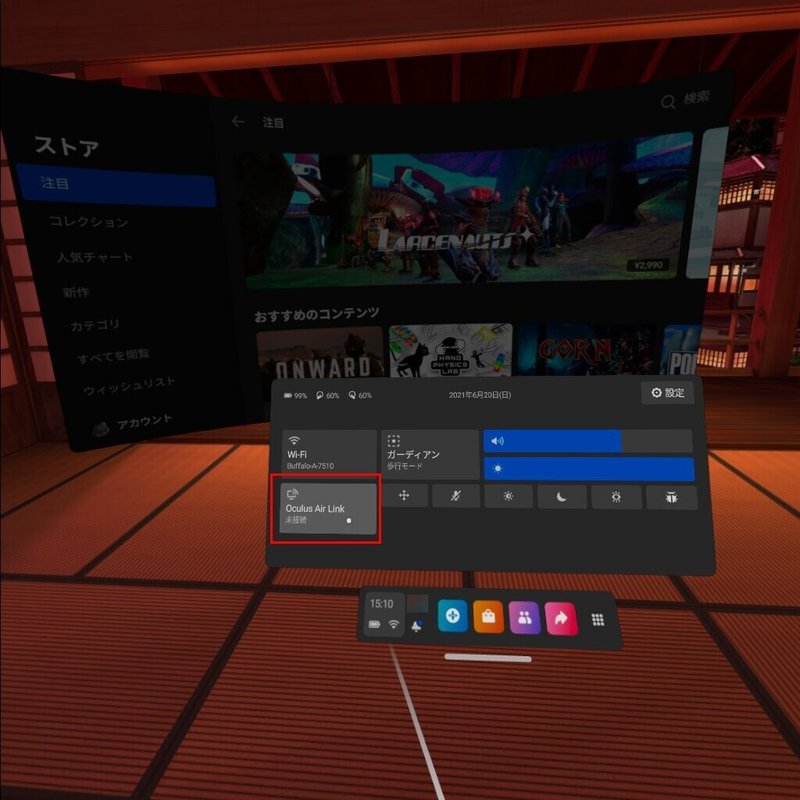Open the Oculus Air Link tile
This screenshot has width=800, height=800.
coord(328,508)
